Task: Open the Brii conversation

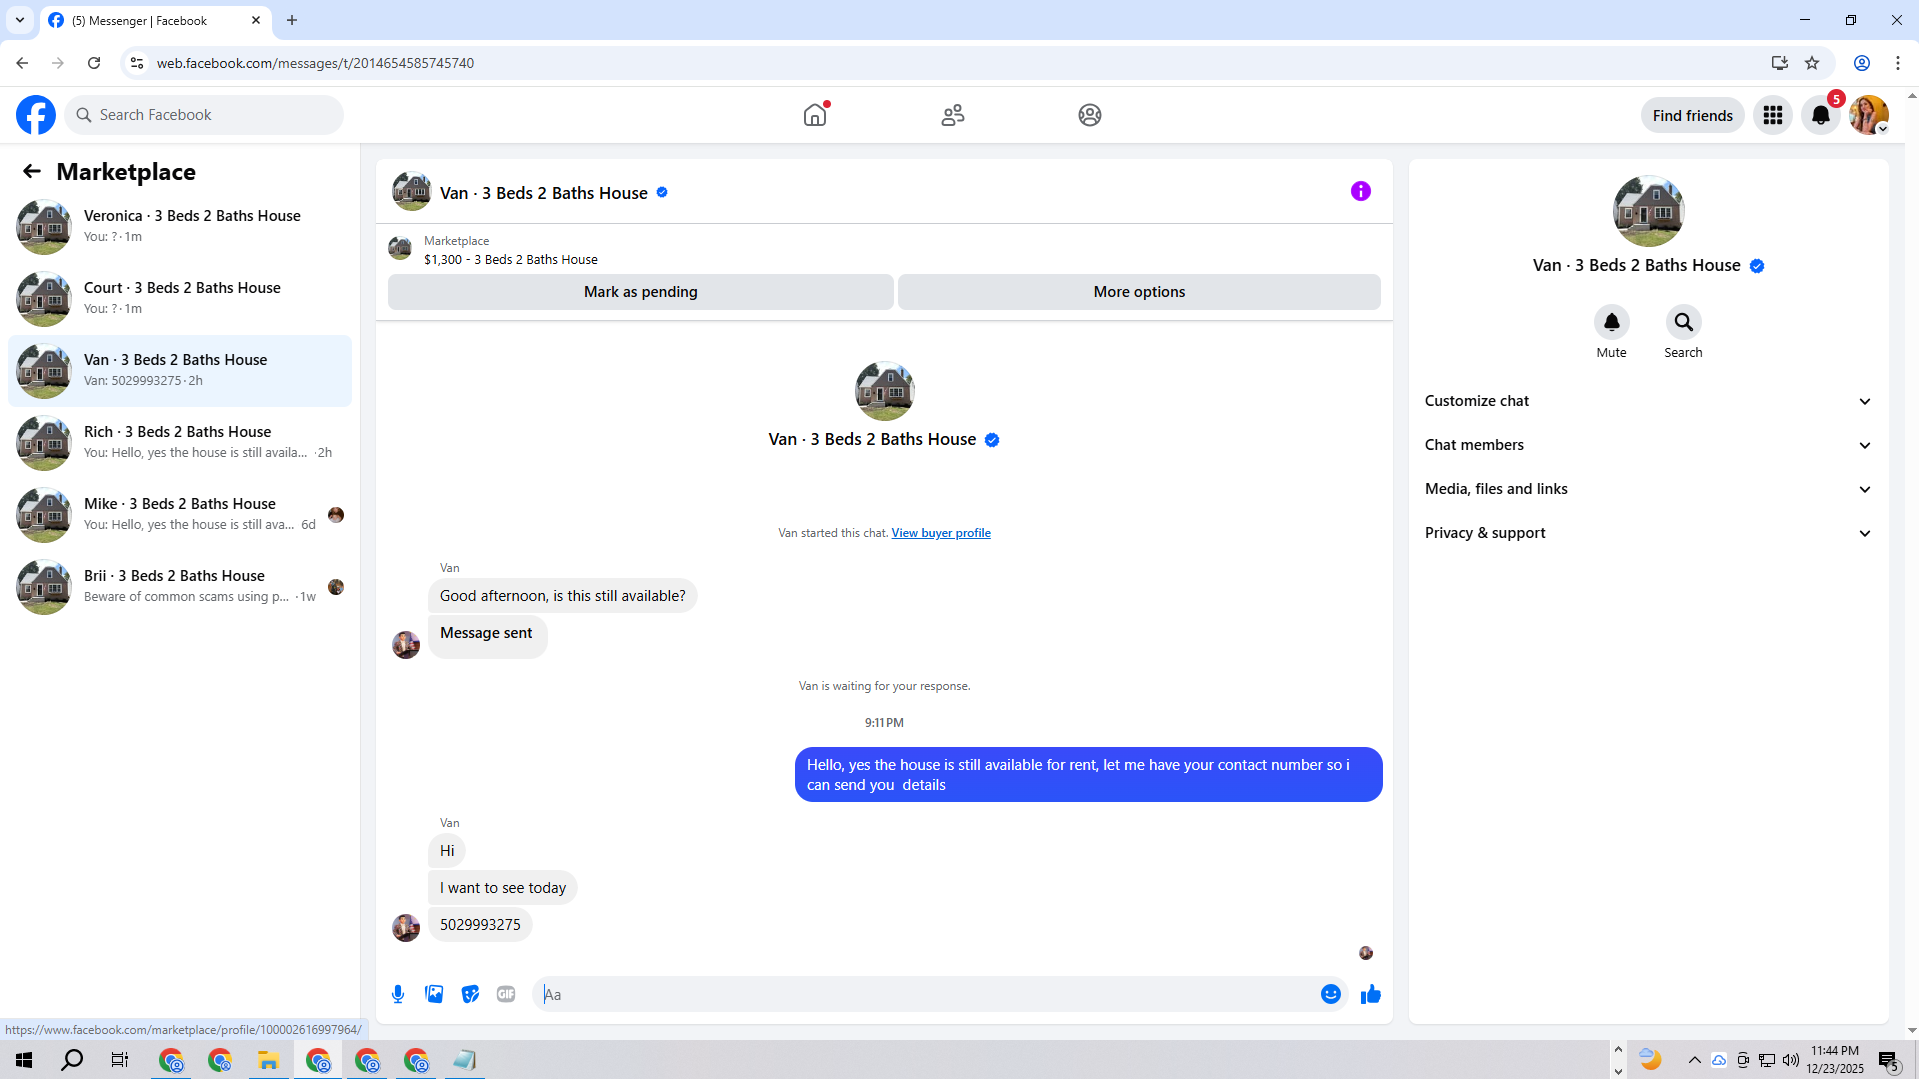Action: [x=180, y=586]
